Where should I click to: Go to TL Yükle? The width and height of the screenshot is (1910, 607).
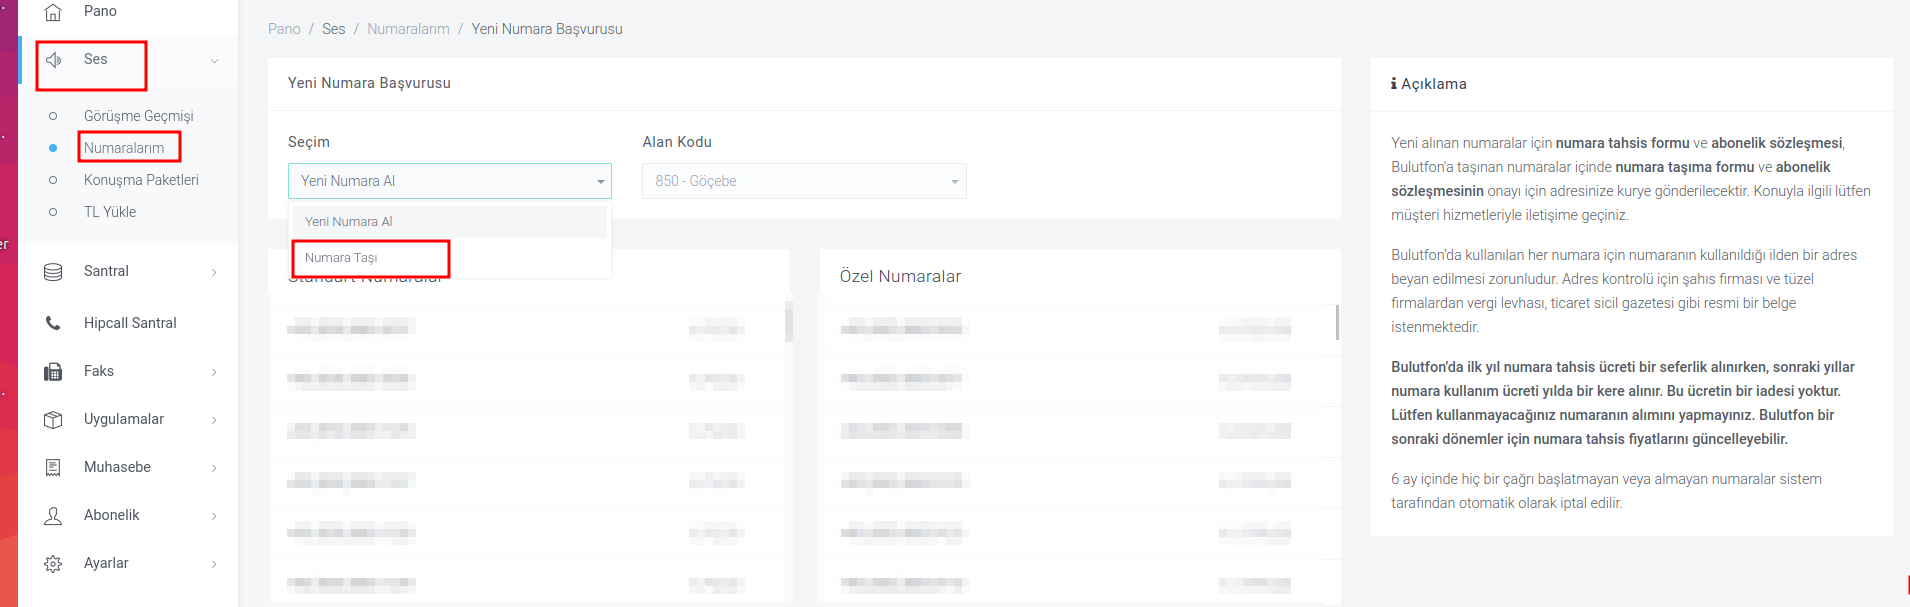[110, 212]
